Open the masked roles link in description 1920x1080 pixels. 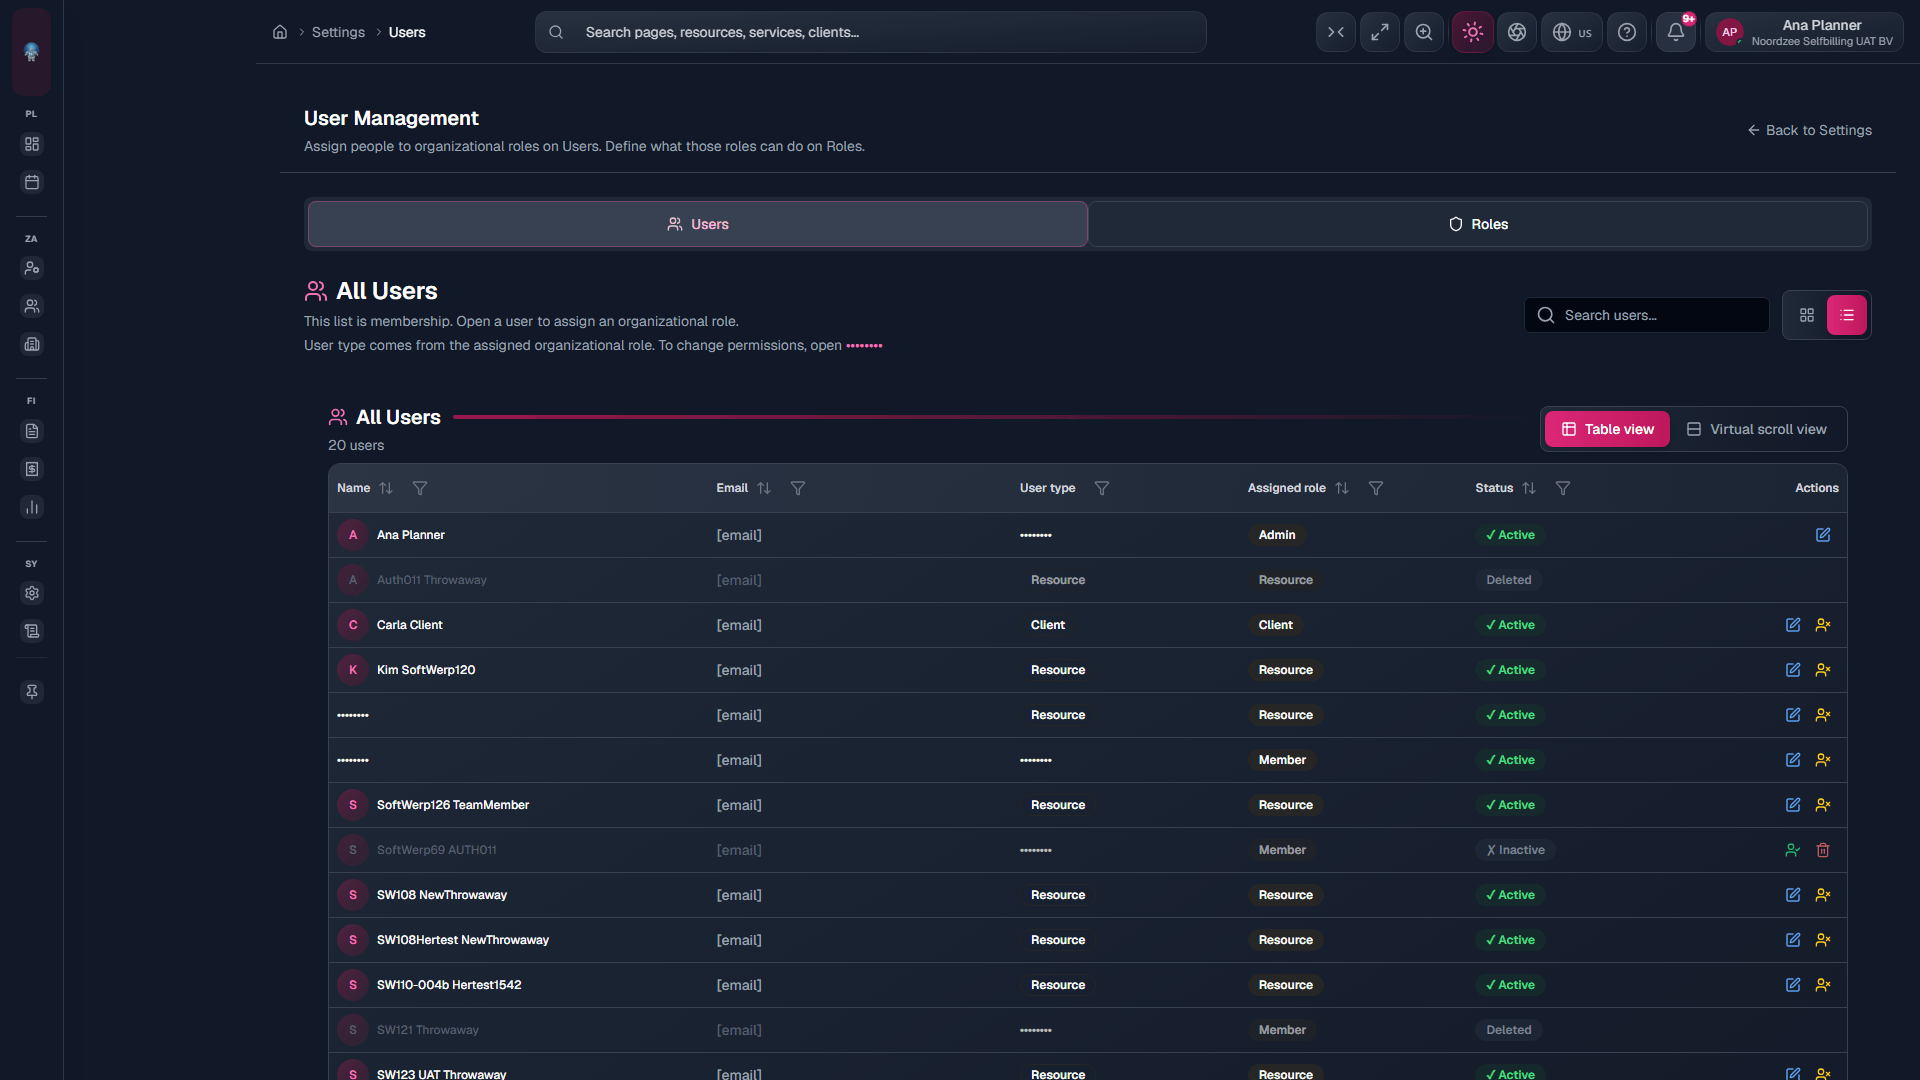864,346
